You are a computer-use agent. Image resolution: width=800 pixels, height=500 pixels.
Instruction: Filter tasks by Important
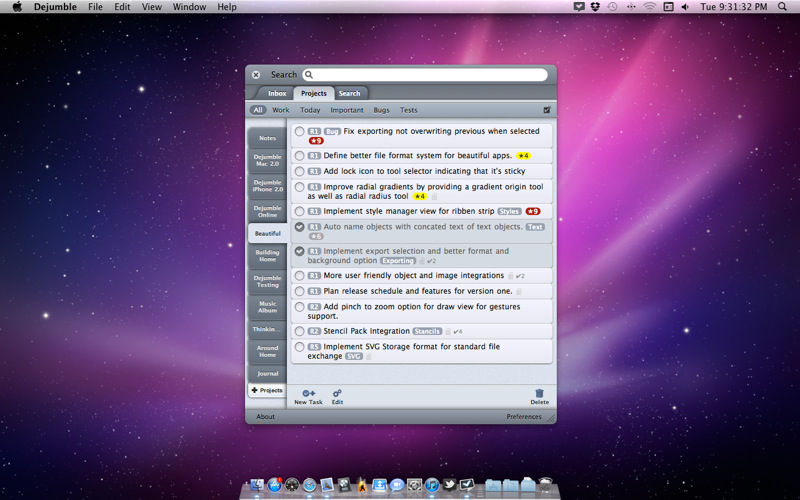point(347,110)
